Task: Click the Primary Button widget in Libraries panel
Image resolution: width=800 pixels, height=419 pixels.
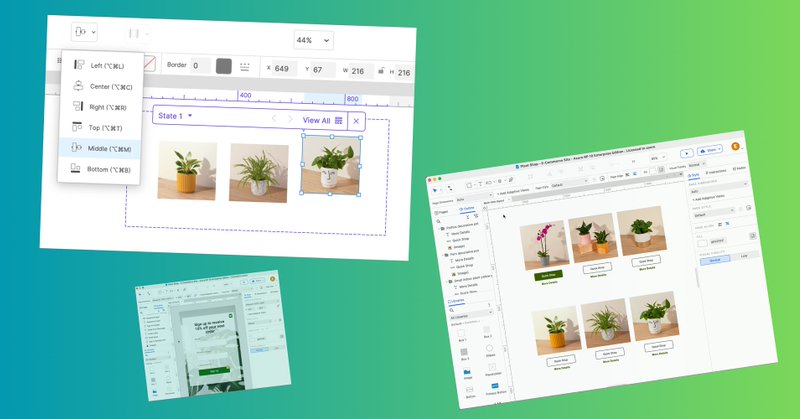Action: click(494, 388)
